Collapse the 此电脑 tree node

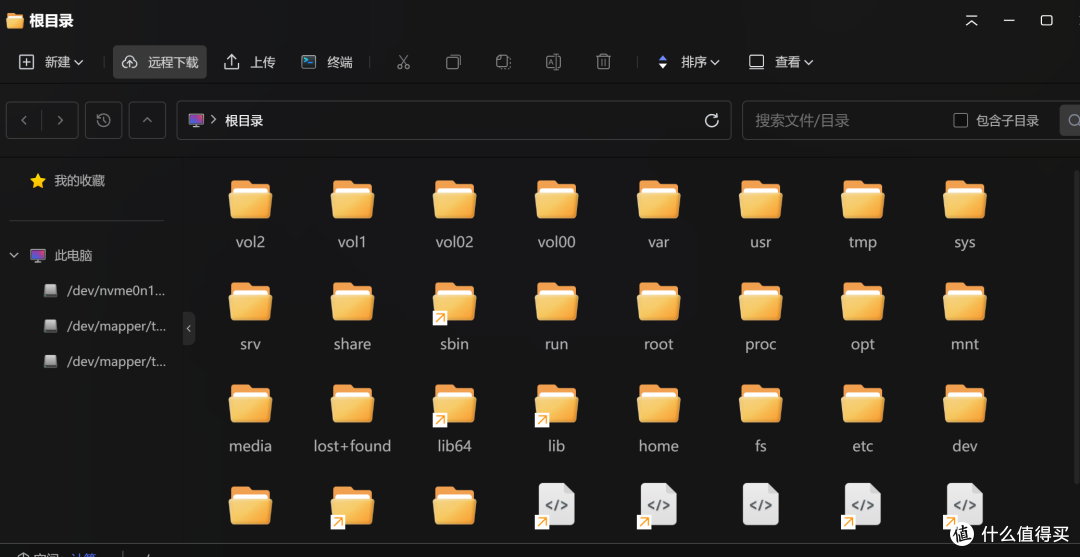click(14, 255)
